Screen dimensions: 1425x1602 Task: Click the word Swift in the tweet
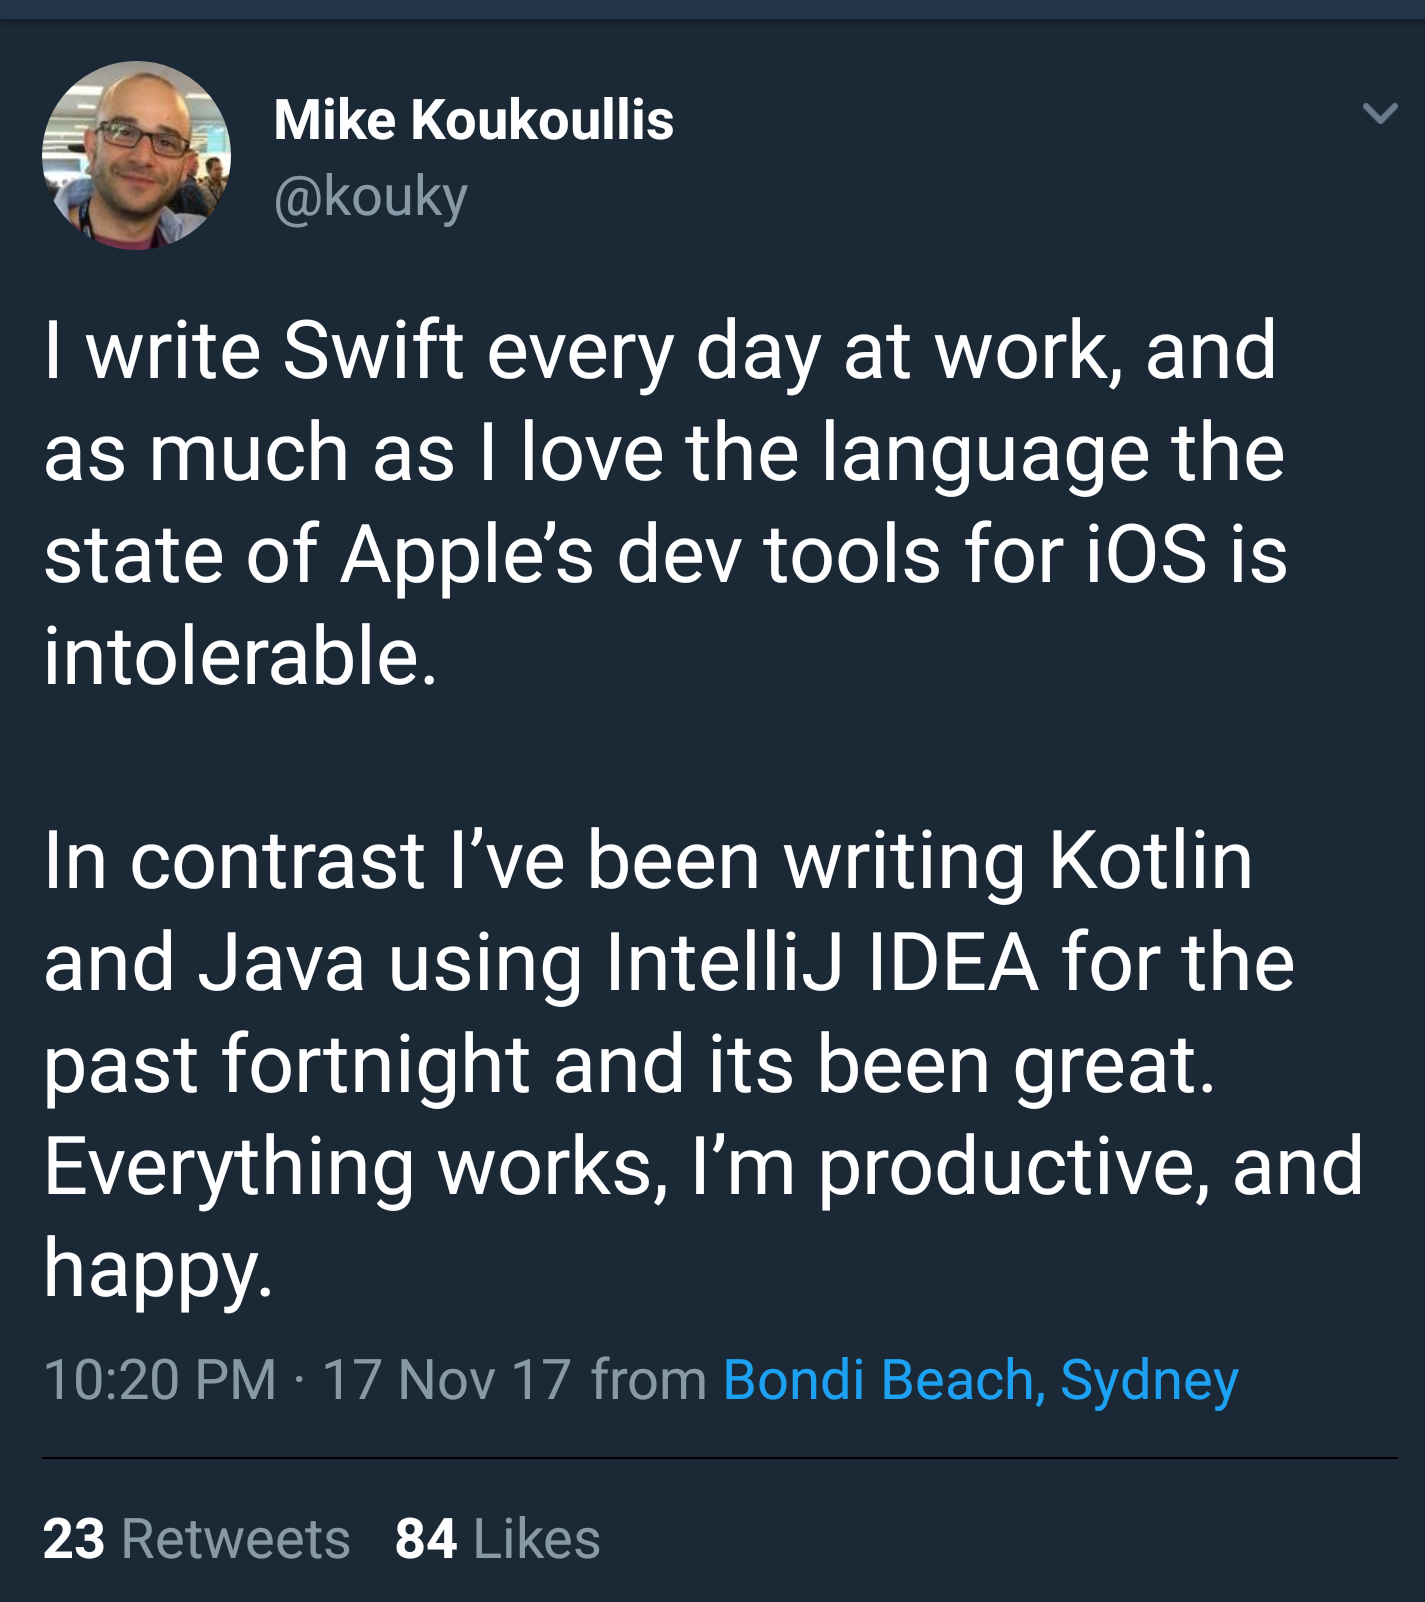(x=372, y=351)
